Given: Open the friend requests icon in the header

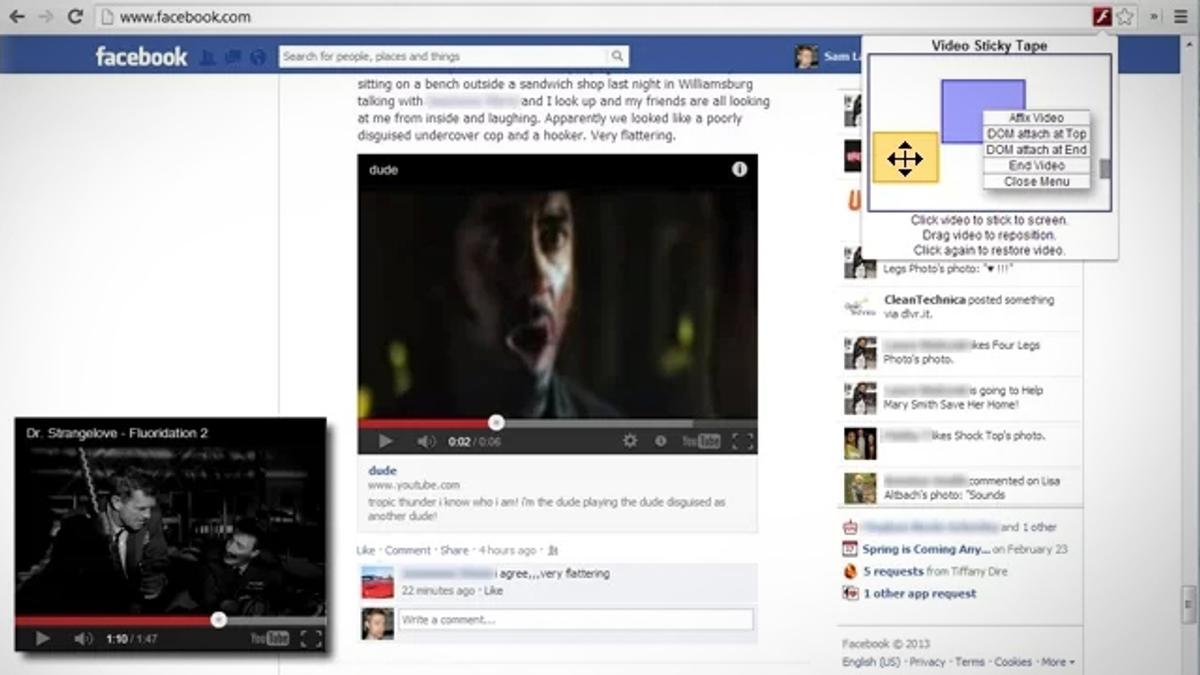Looking at the screenshot, I should [209, 57].
